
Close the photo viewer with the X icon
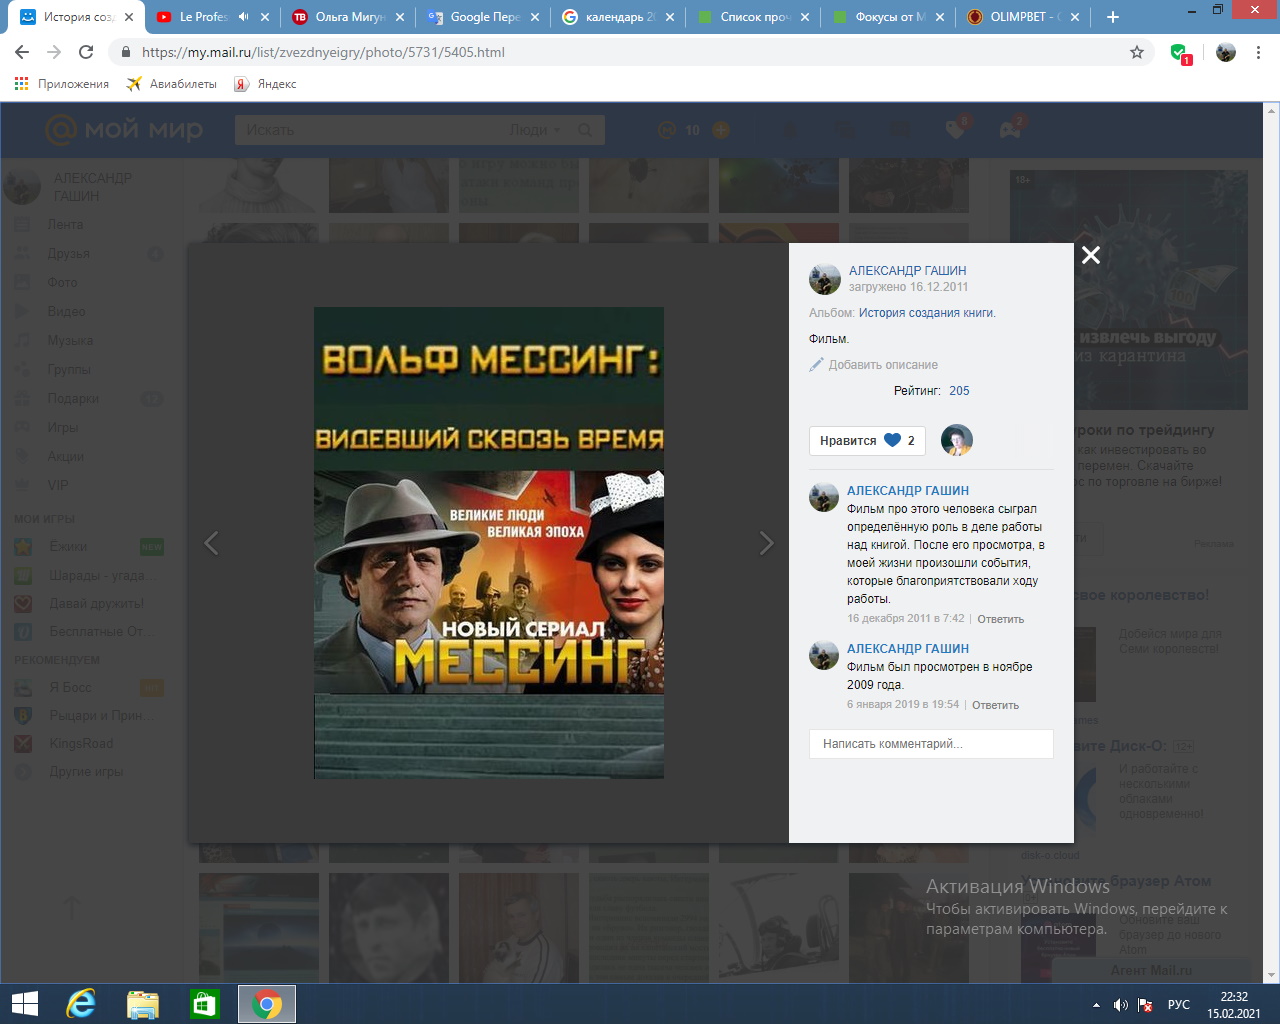click(x=1091, y=255)
